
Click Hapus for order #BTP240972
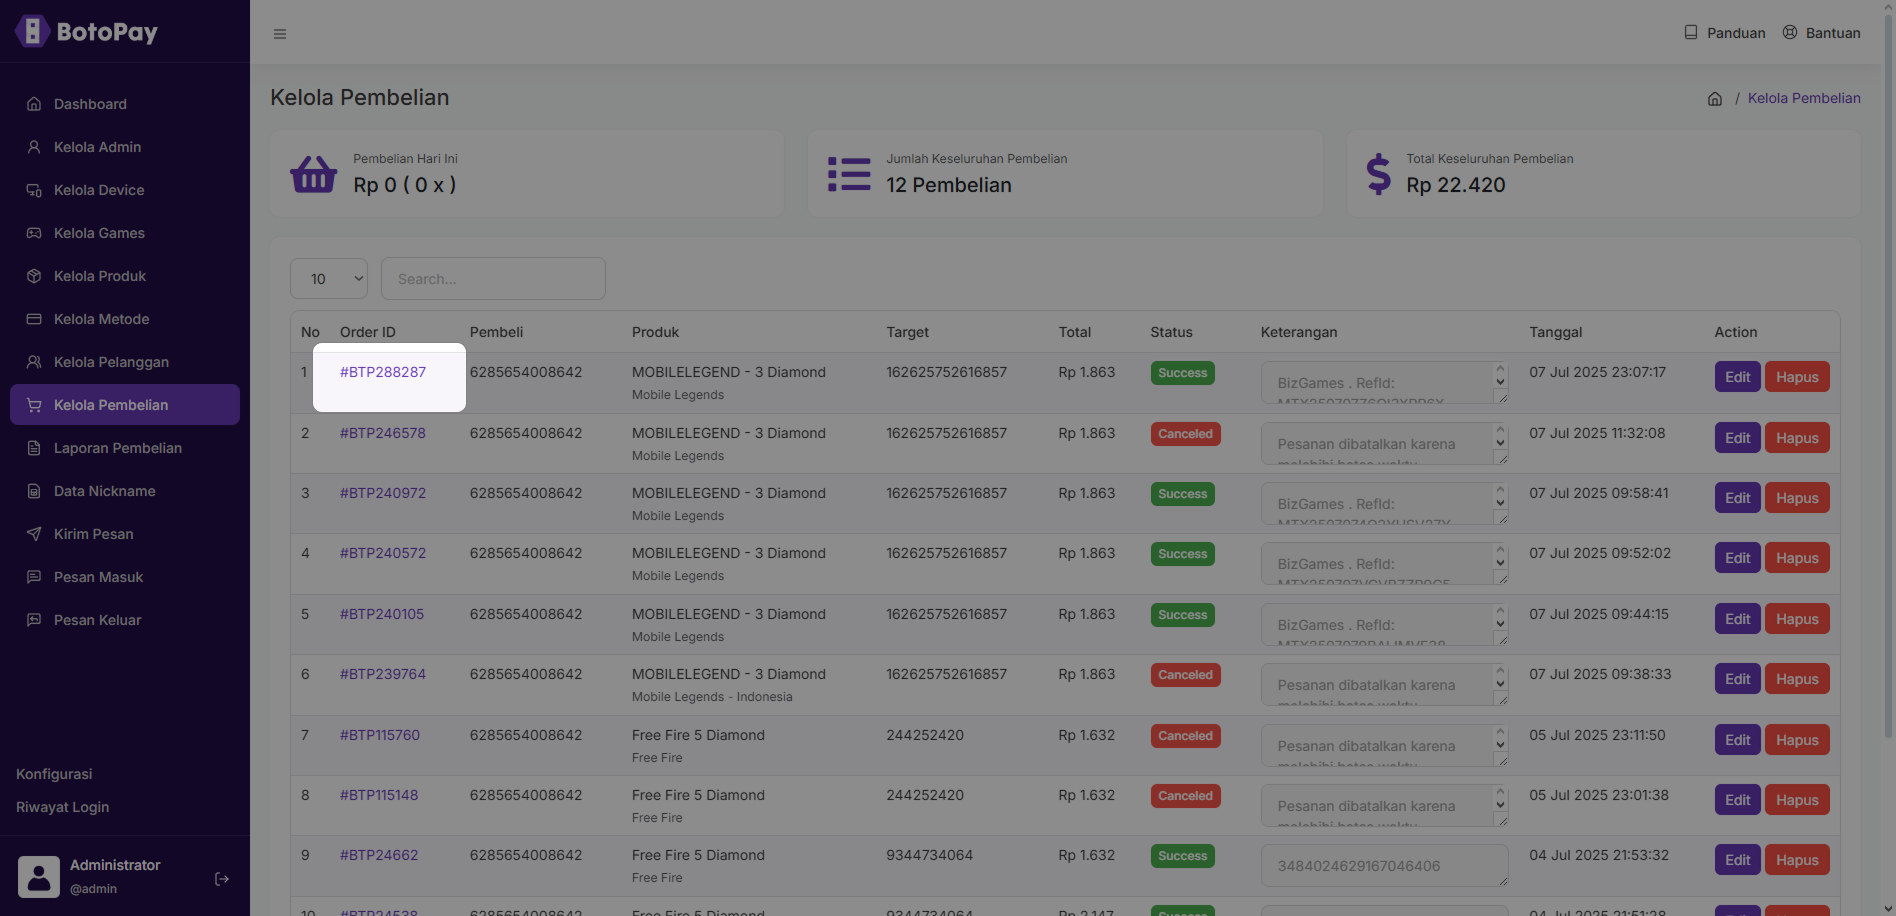pyautogui.click(x=1797, y=498)
